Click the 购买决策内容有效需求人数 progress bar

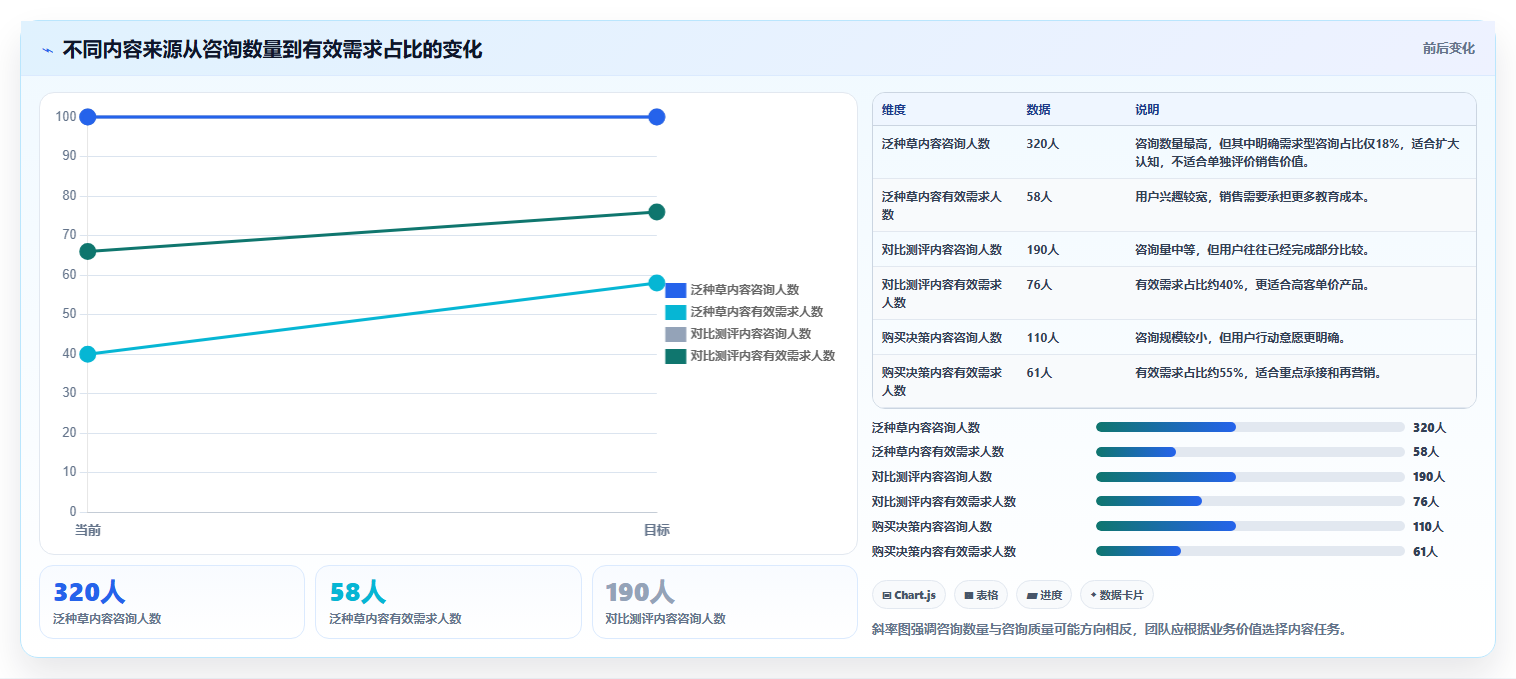[1250, 551]
